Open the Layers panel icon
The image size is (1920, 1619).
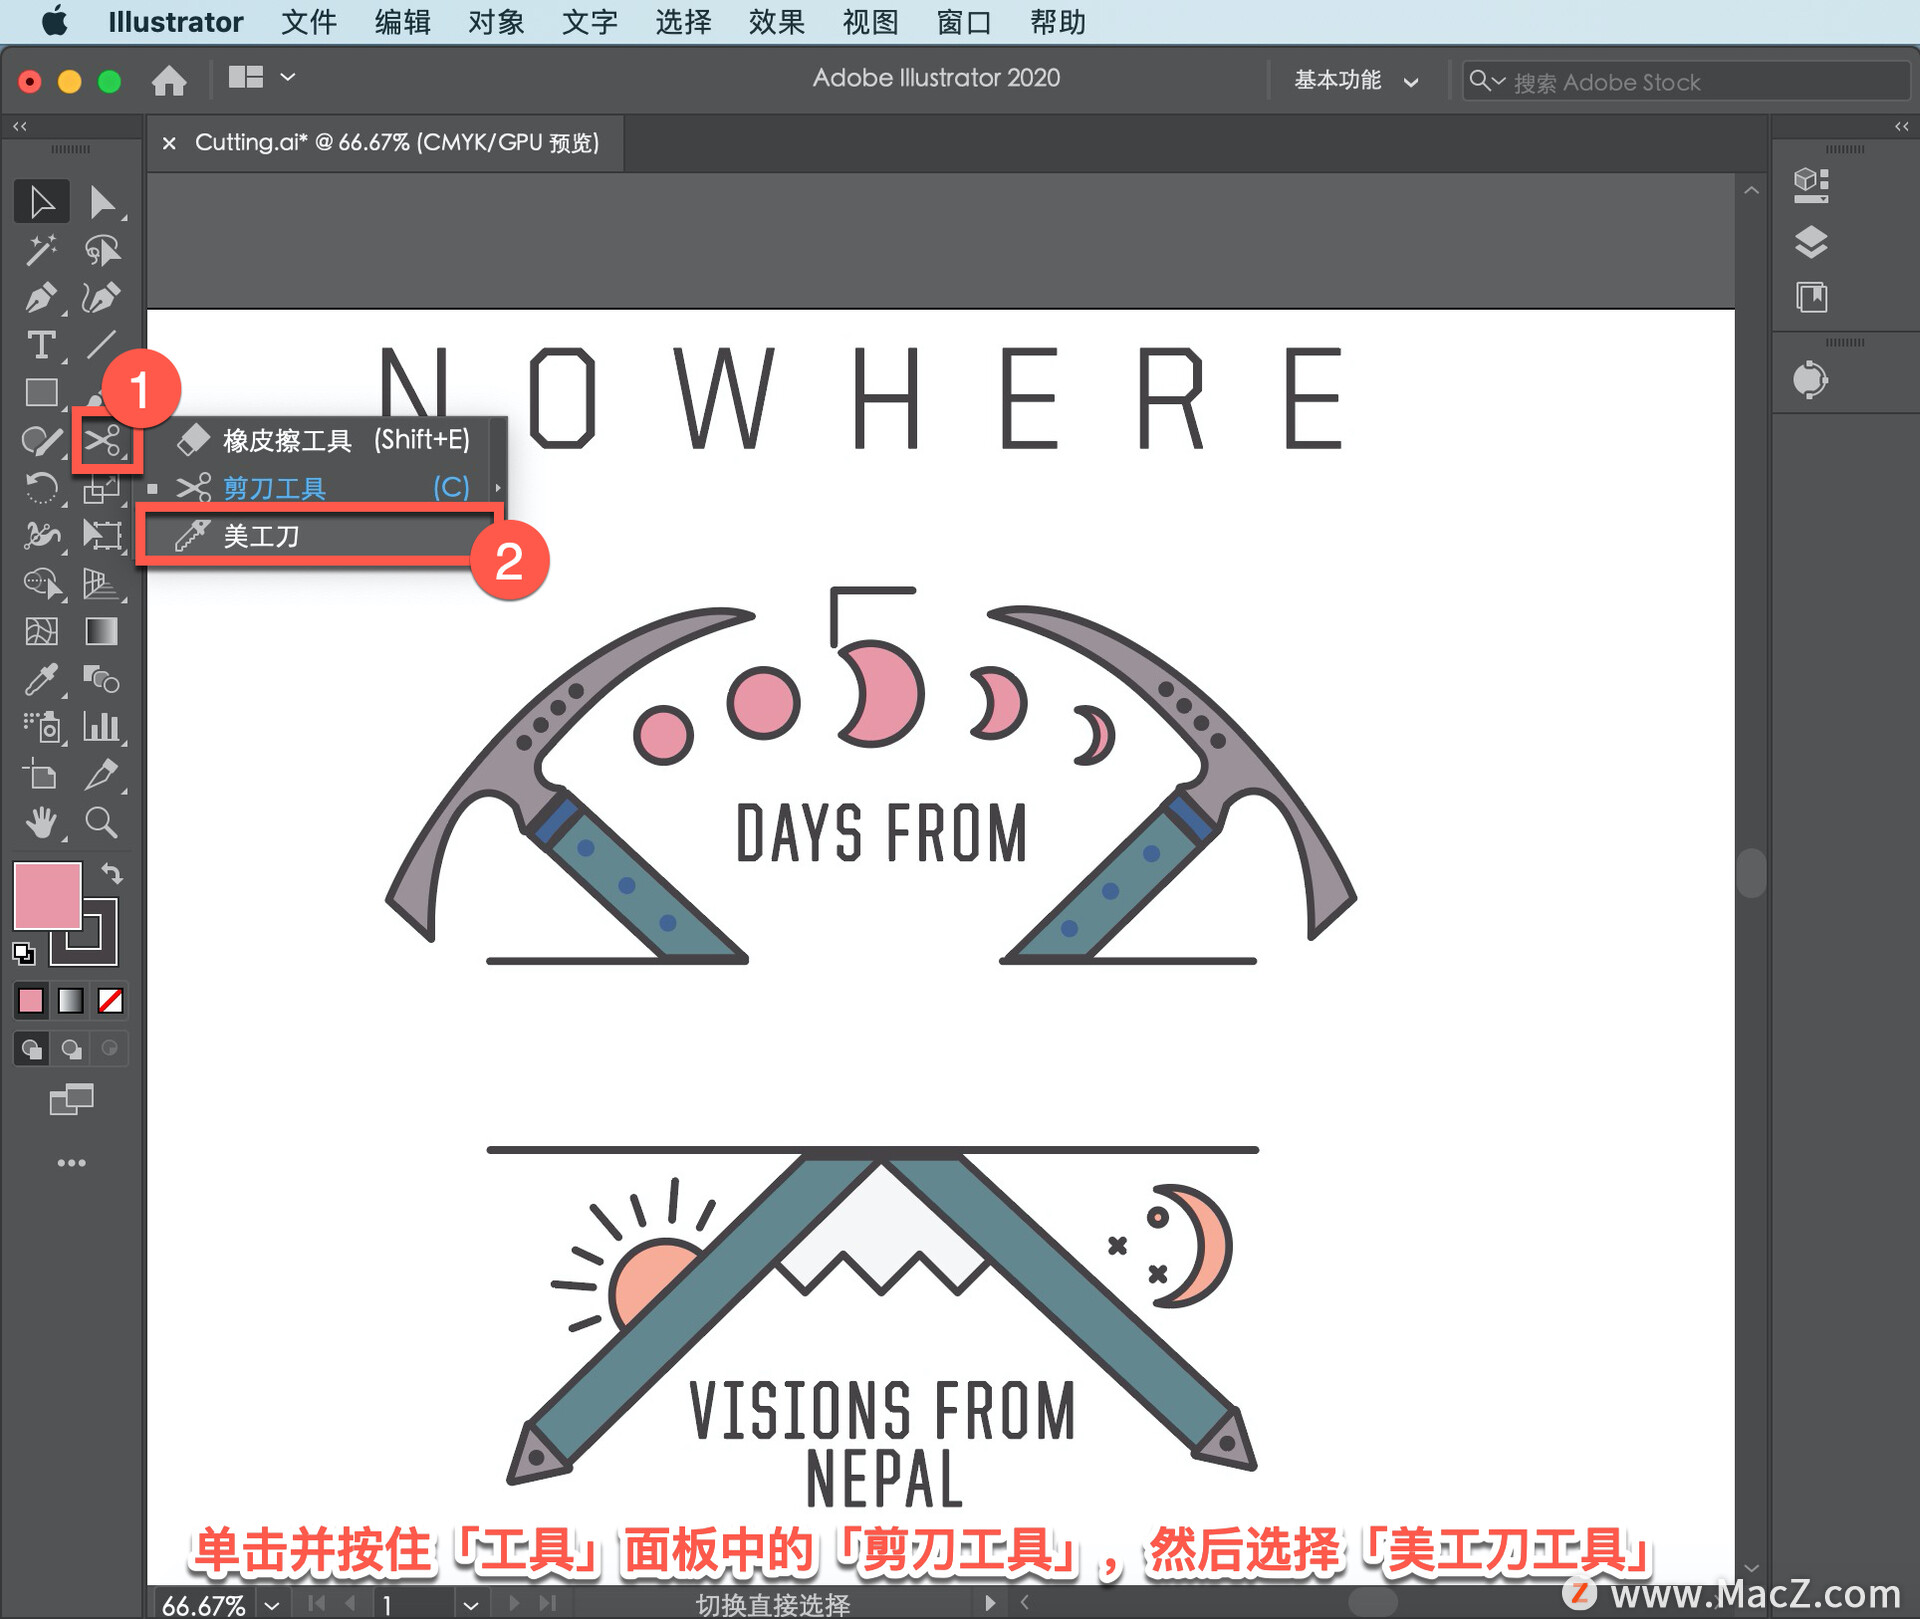tap(1811, 242)
